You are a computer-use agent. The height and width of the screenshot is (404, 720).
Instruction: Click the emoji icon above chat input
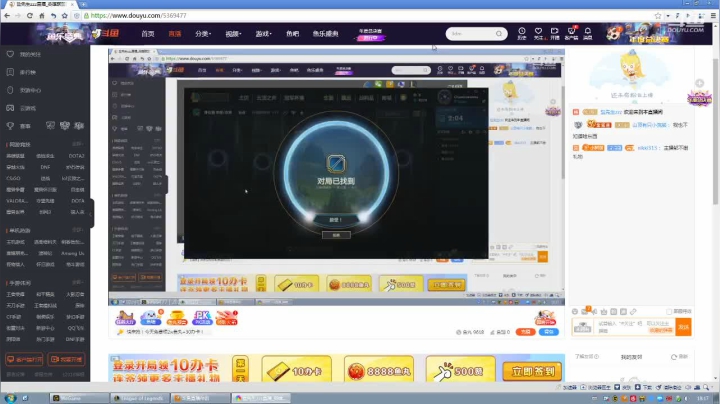(575, 311)
